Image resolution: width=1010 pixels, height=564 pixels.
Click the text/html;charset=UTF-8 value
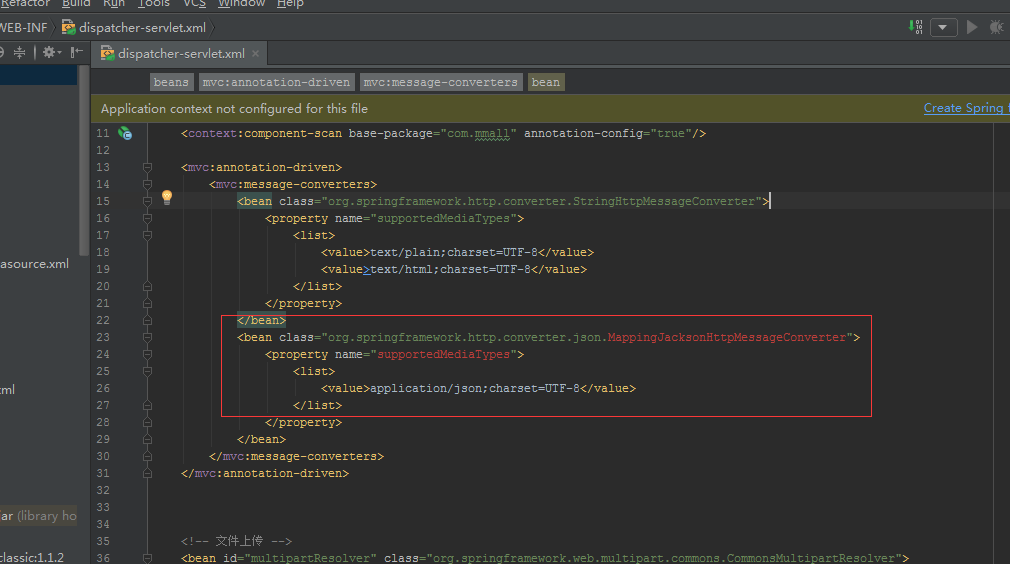pos(450,269)
